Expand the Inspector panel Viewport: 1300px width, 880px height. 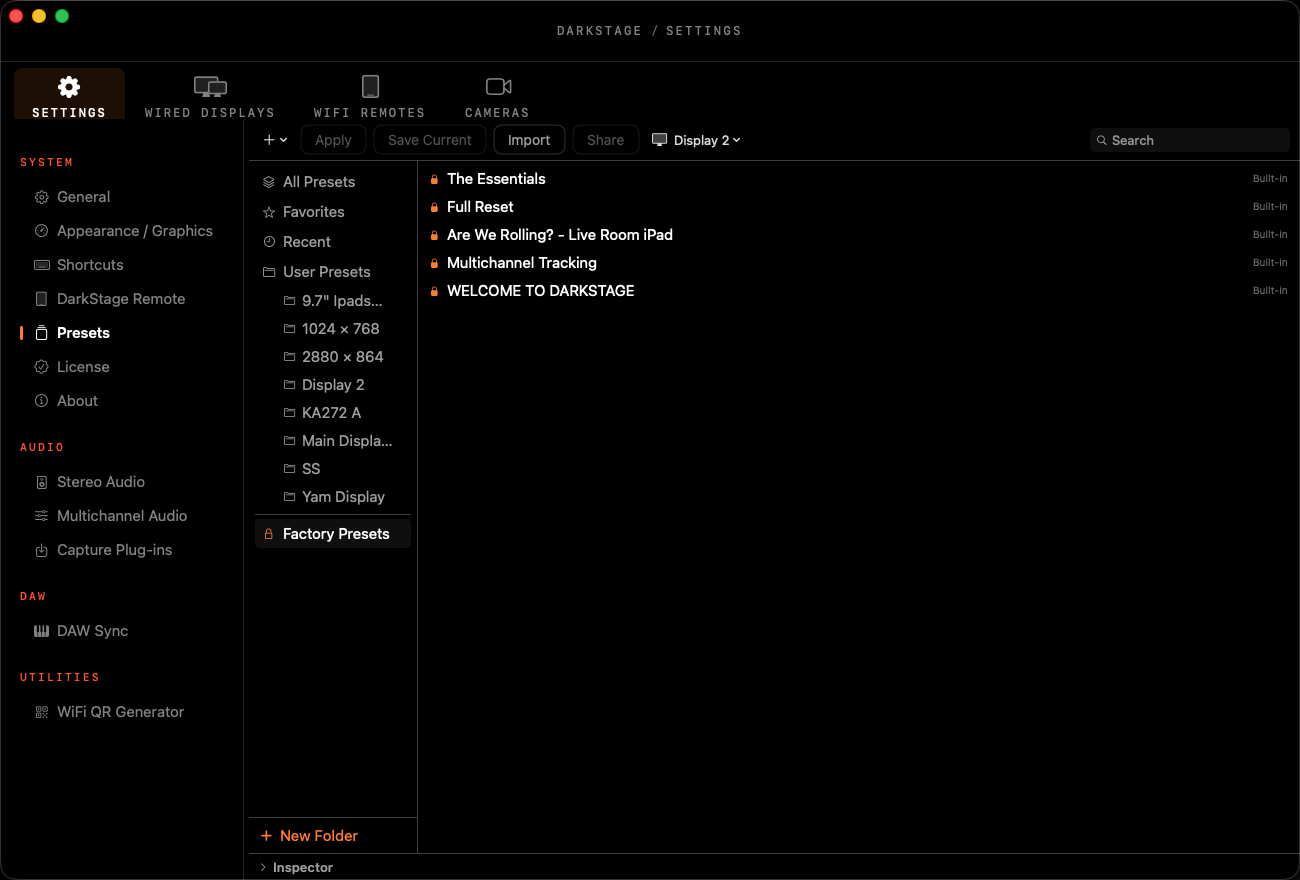[296, 868]
